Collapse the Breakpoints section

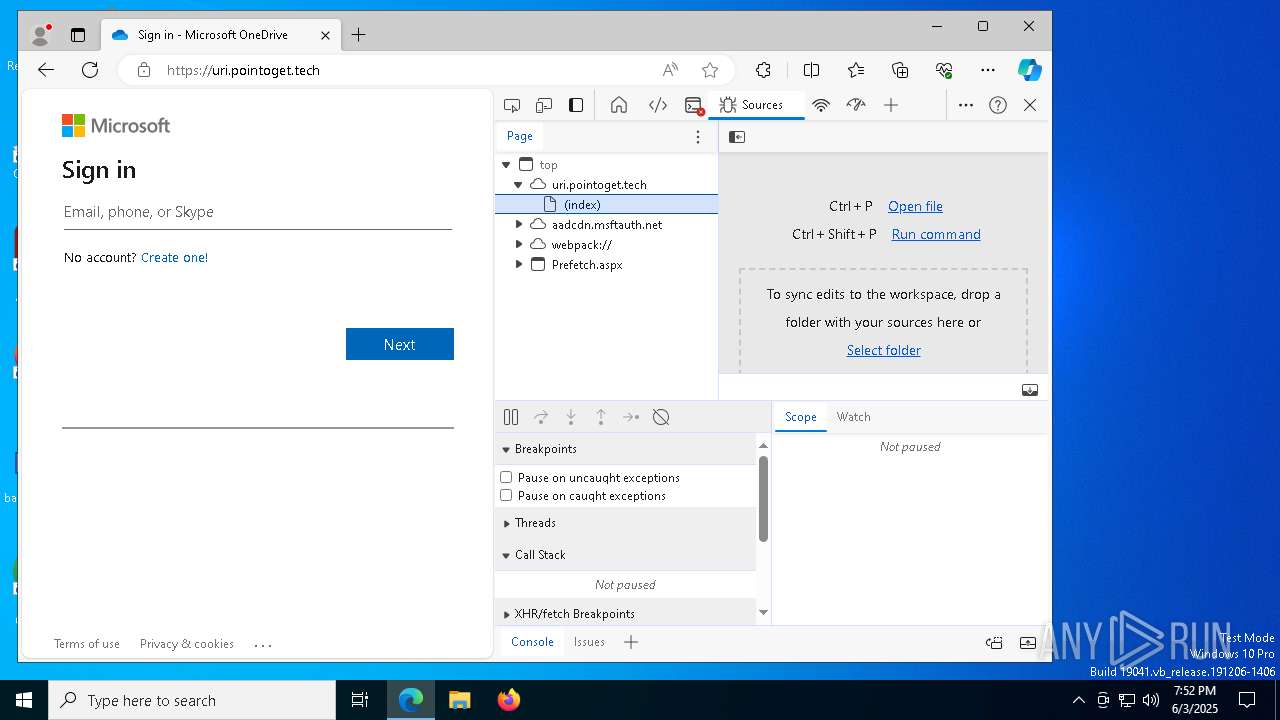click(506, 449)
